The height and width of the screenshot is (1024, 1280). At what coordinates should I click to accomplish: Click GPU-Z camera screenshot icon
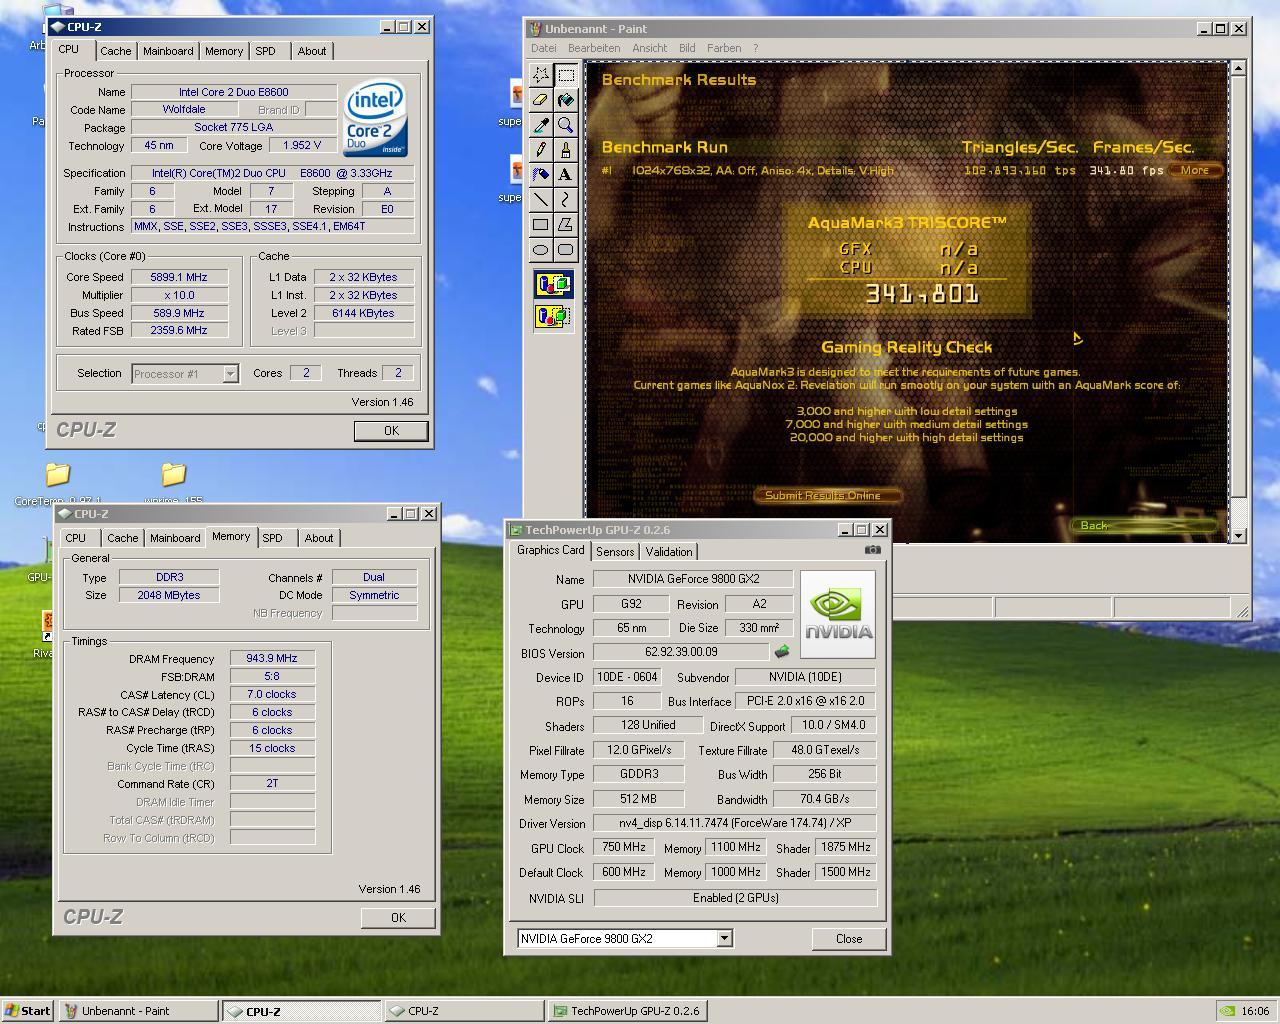pyautogui.click(x=872, y=550)
